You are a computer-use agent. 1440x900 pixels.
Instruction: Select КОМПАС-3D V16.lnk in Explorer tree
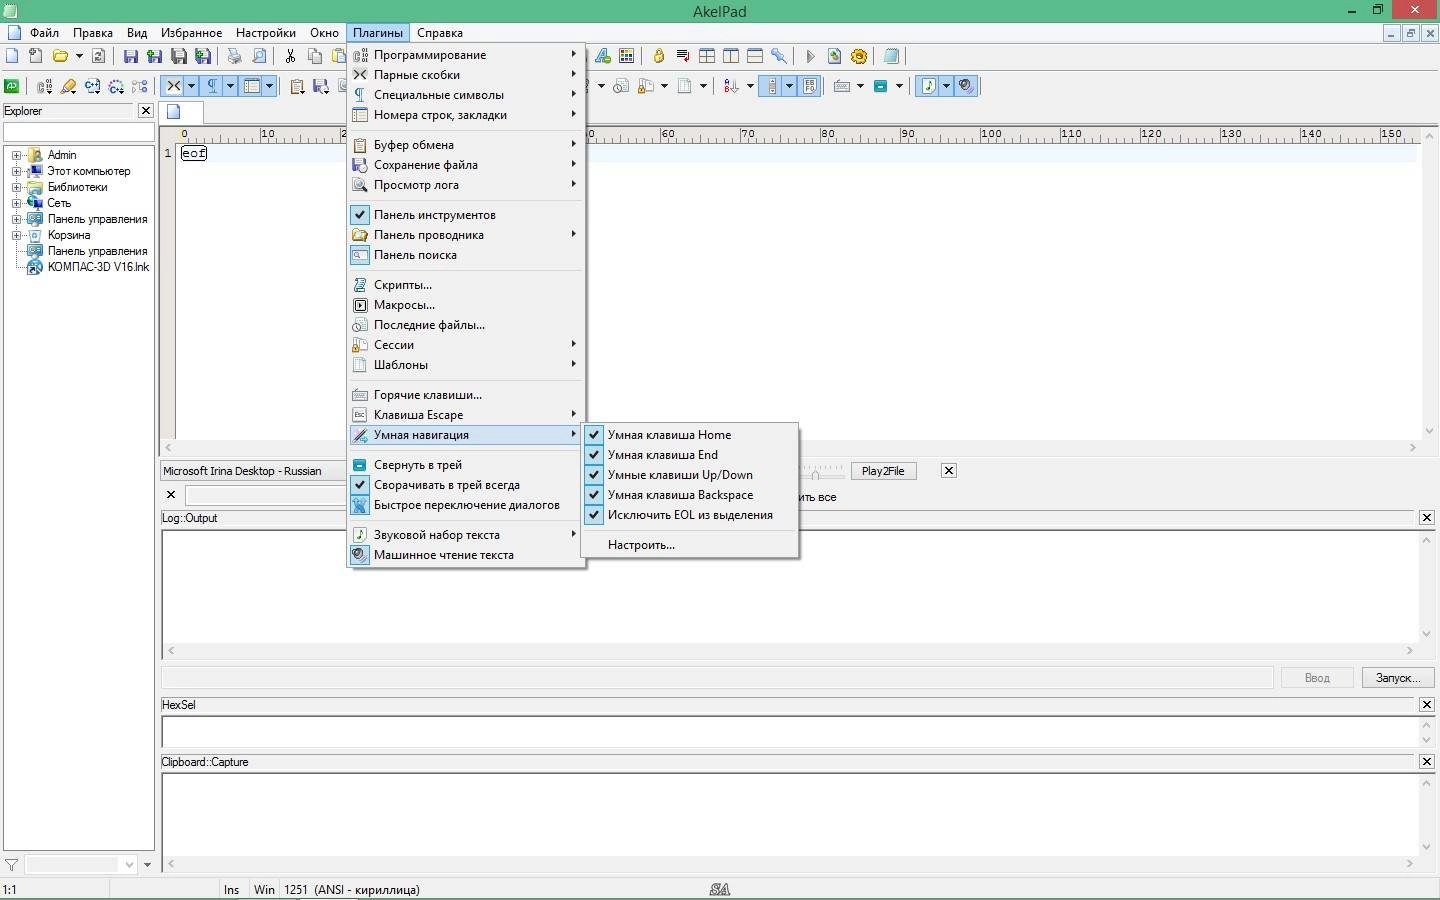[98, 267]
